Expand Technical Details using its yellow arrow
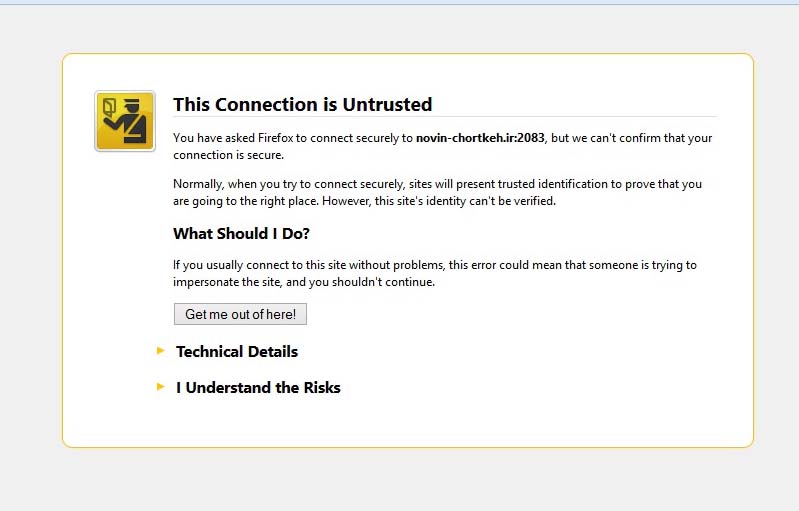799x511 pixels. coord(161,350)
